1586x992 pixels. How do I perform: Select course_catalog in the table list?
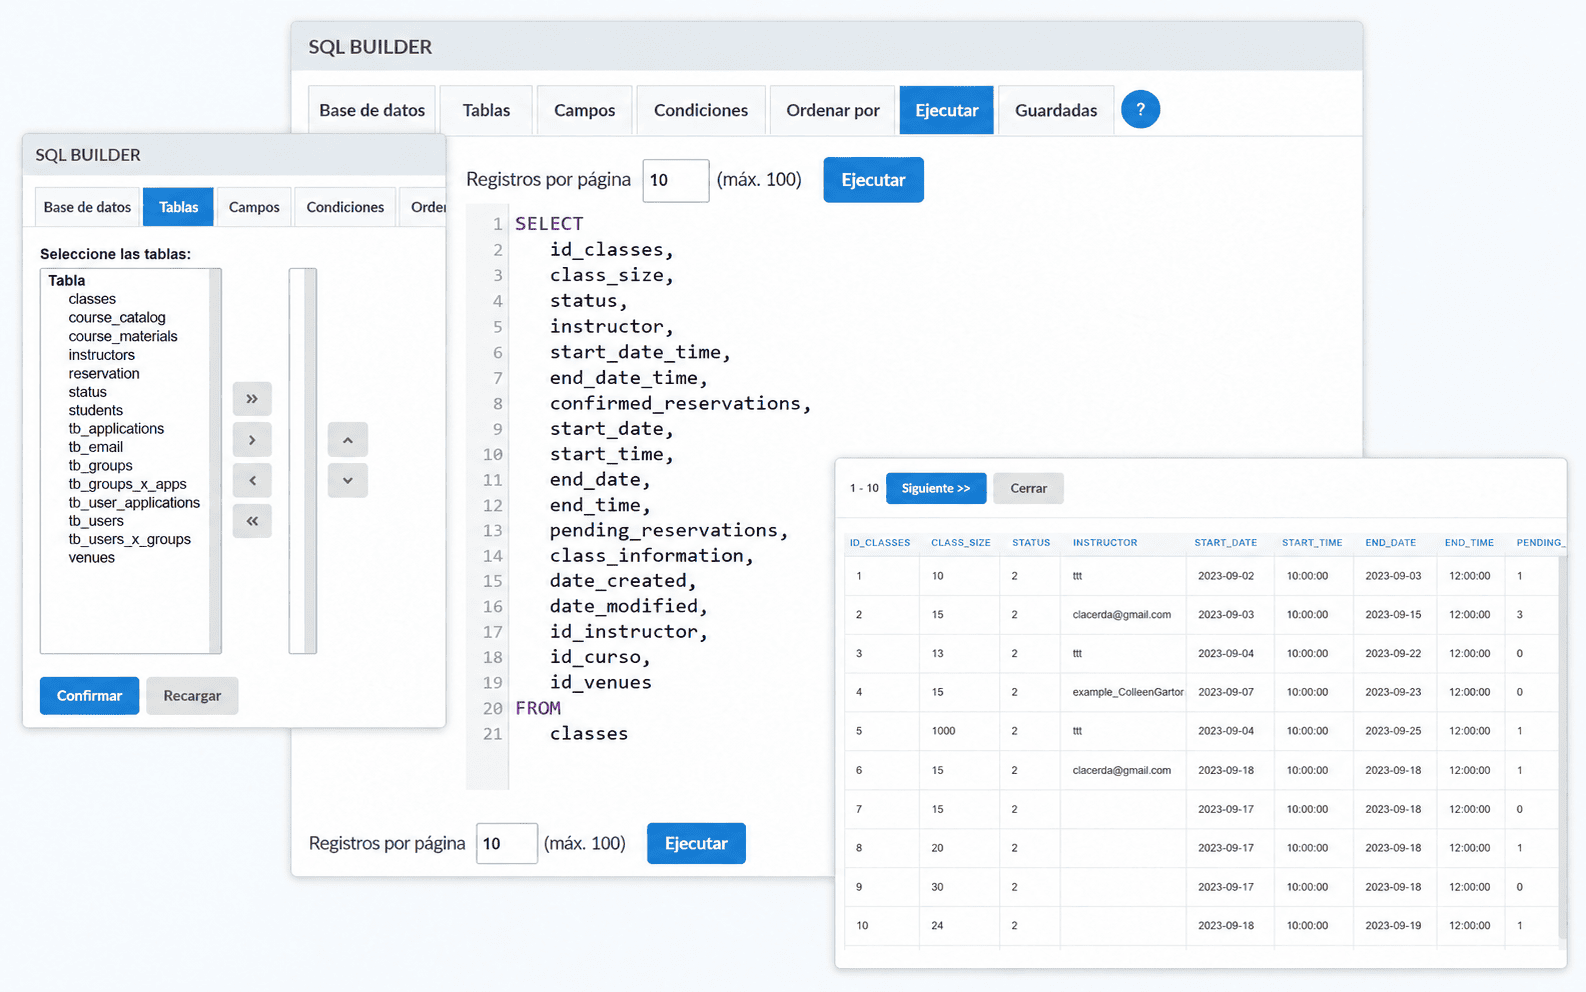[x=117, y=318]
